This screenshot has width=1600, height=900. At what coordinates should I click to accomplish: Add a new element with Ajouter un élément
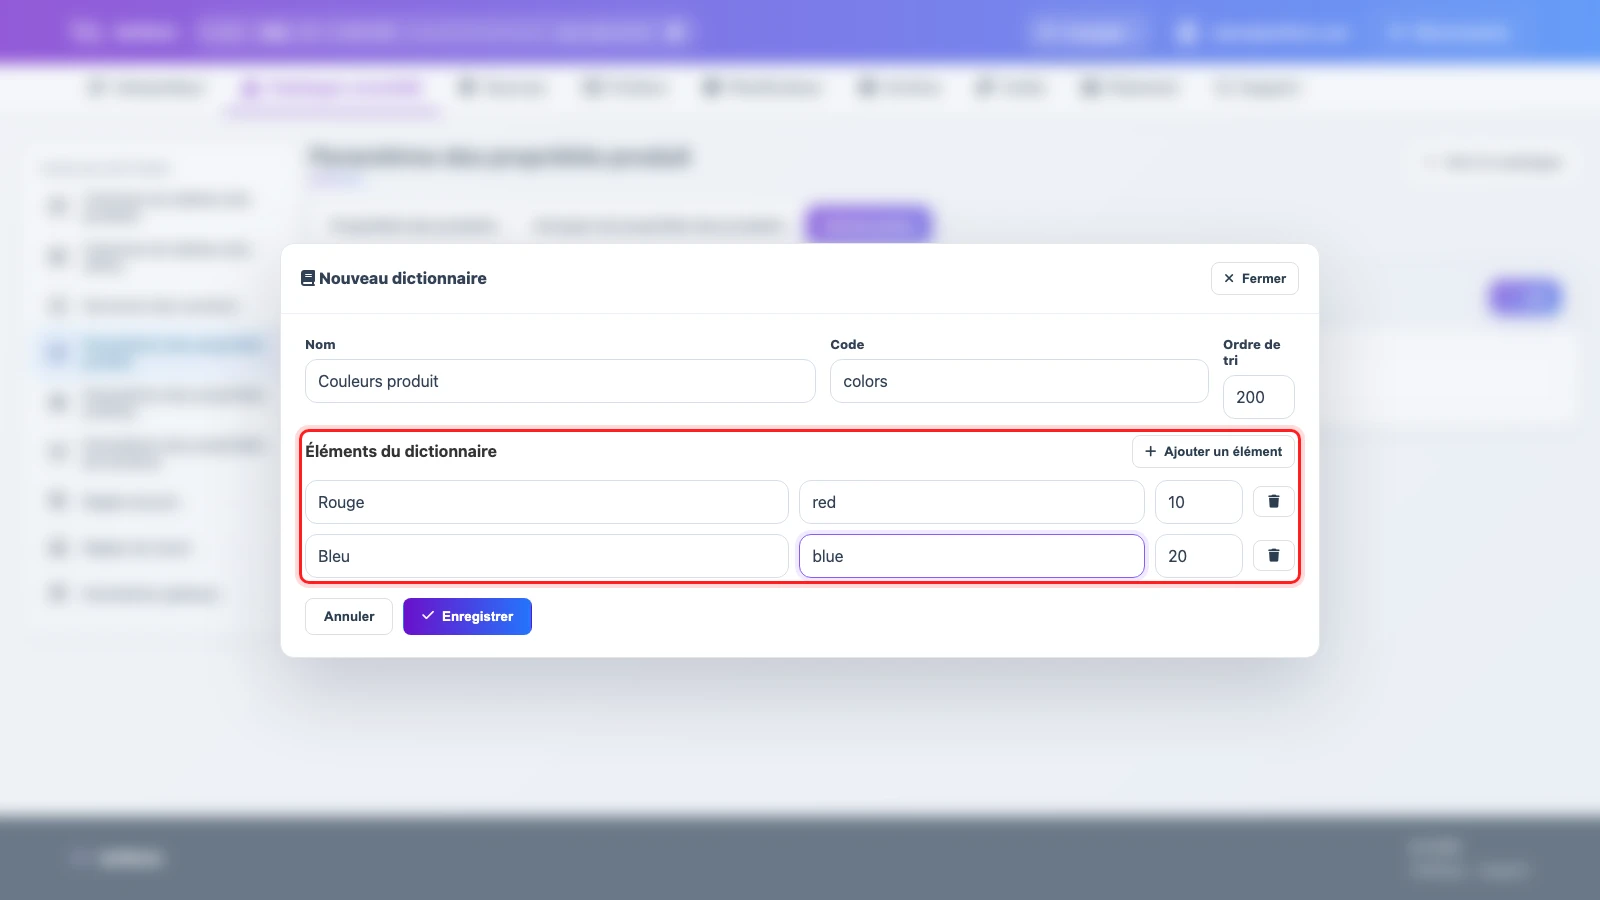coord(1213,451)
